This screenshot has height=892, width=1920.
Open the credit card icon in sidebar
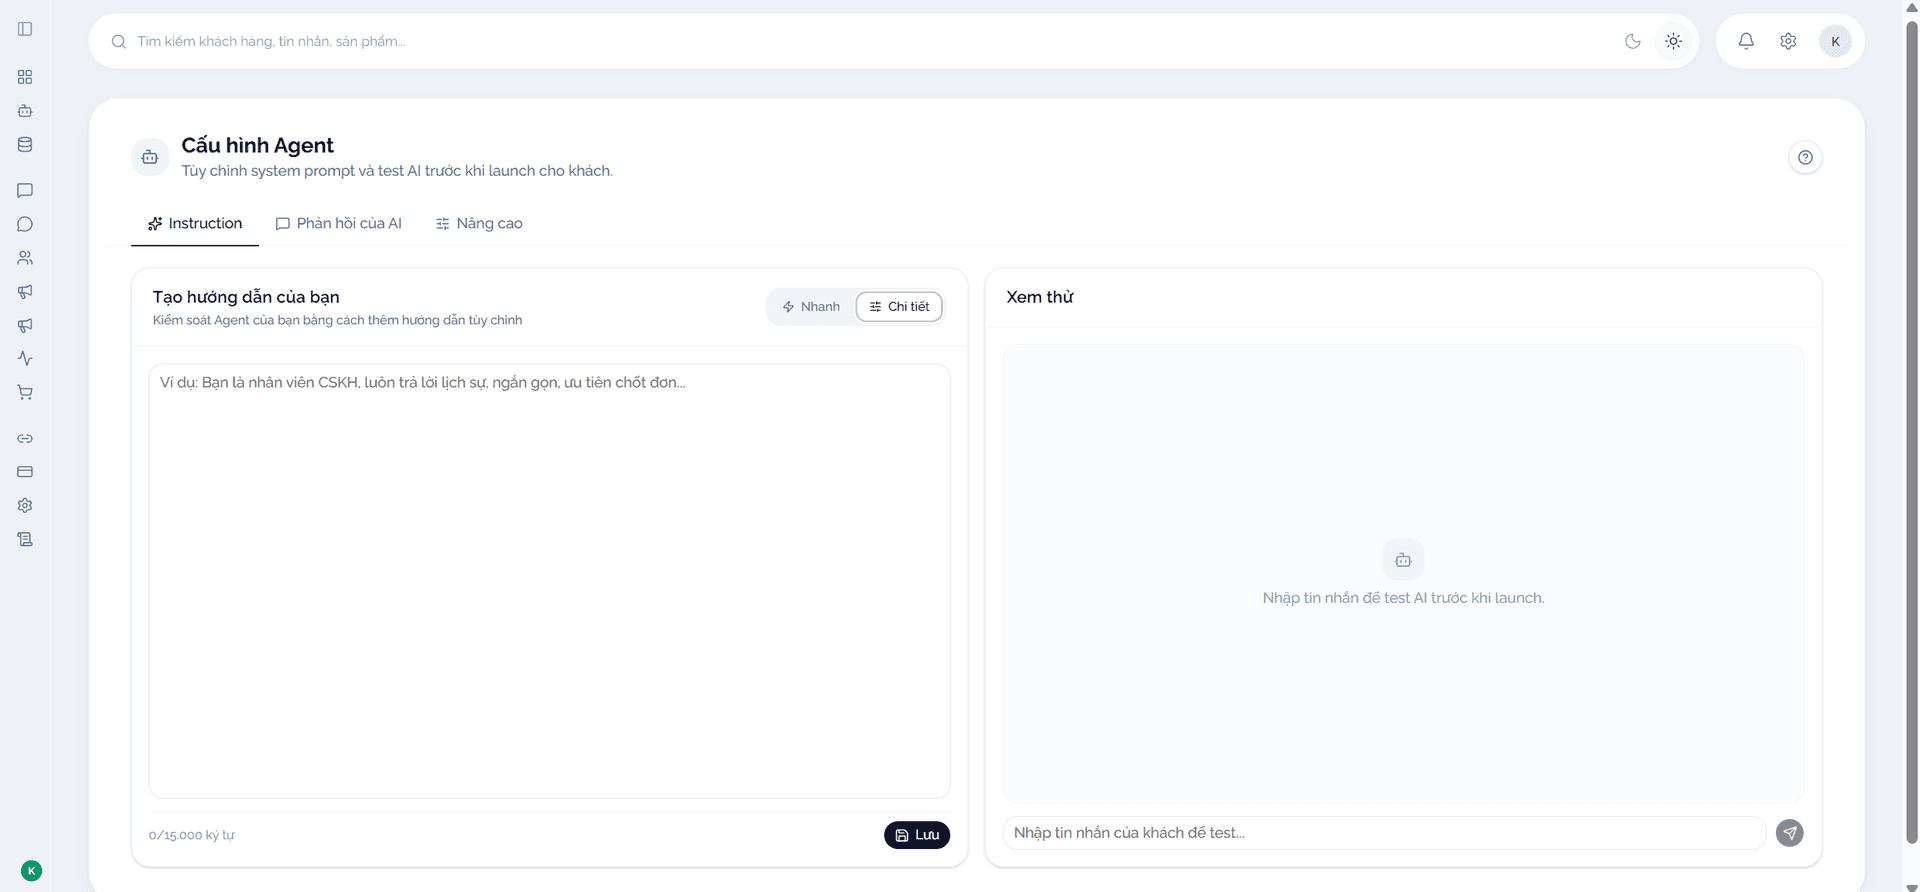[25, 471]
